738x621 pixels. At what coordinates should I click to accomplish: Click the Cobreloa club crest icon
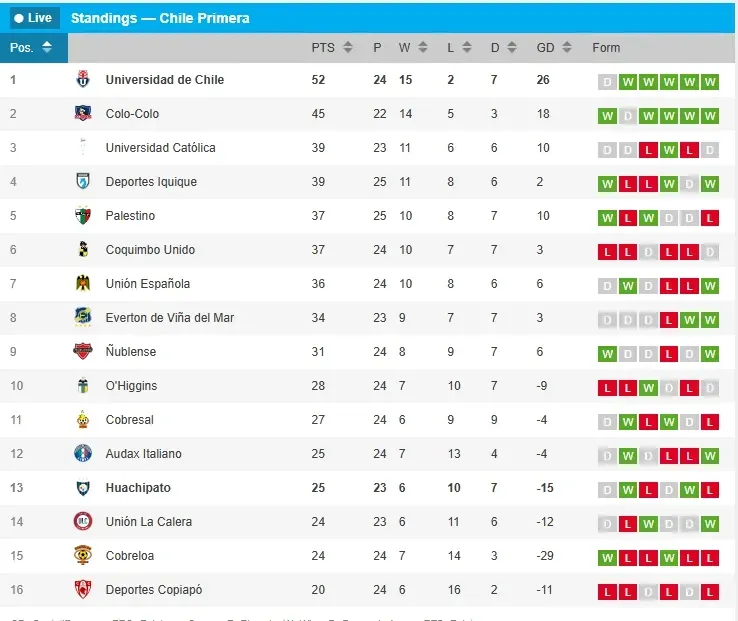pyautogui.click(x=83, y=556)
